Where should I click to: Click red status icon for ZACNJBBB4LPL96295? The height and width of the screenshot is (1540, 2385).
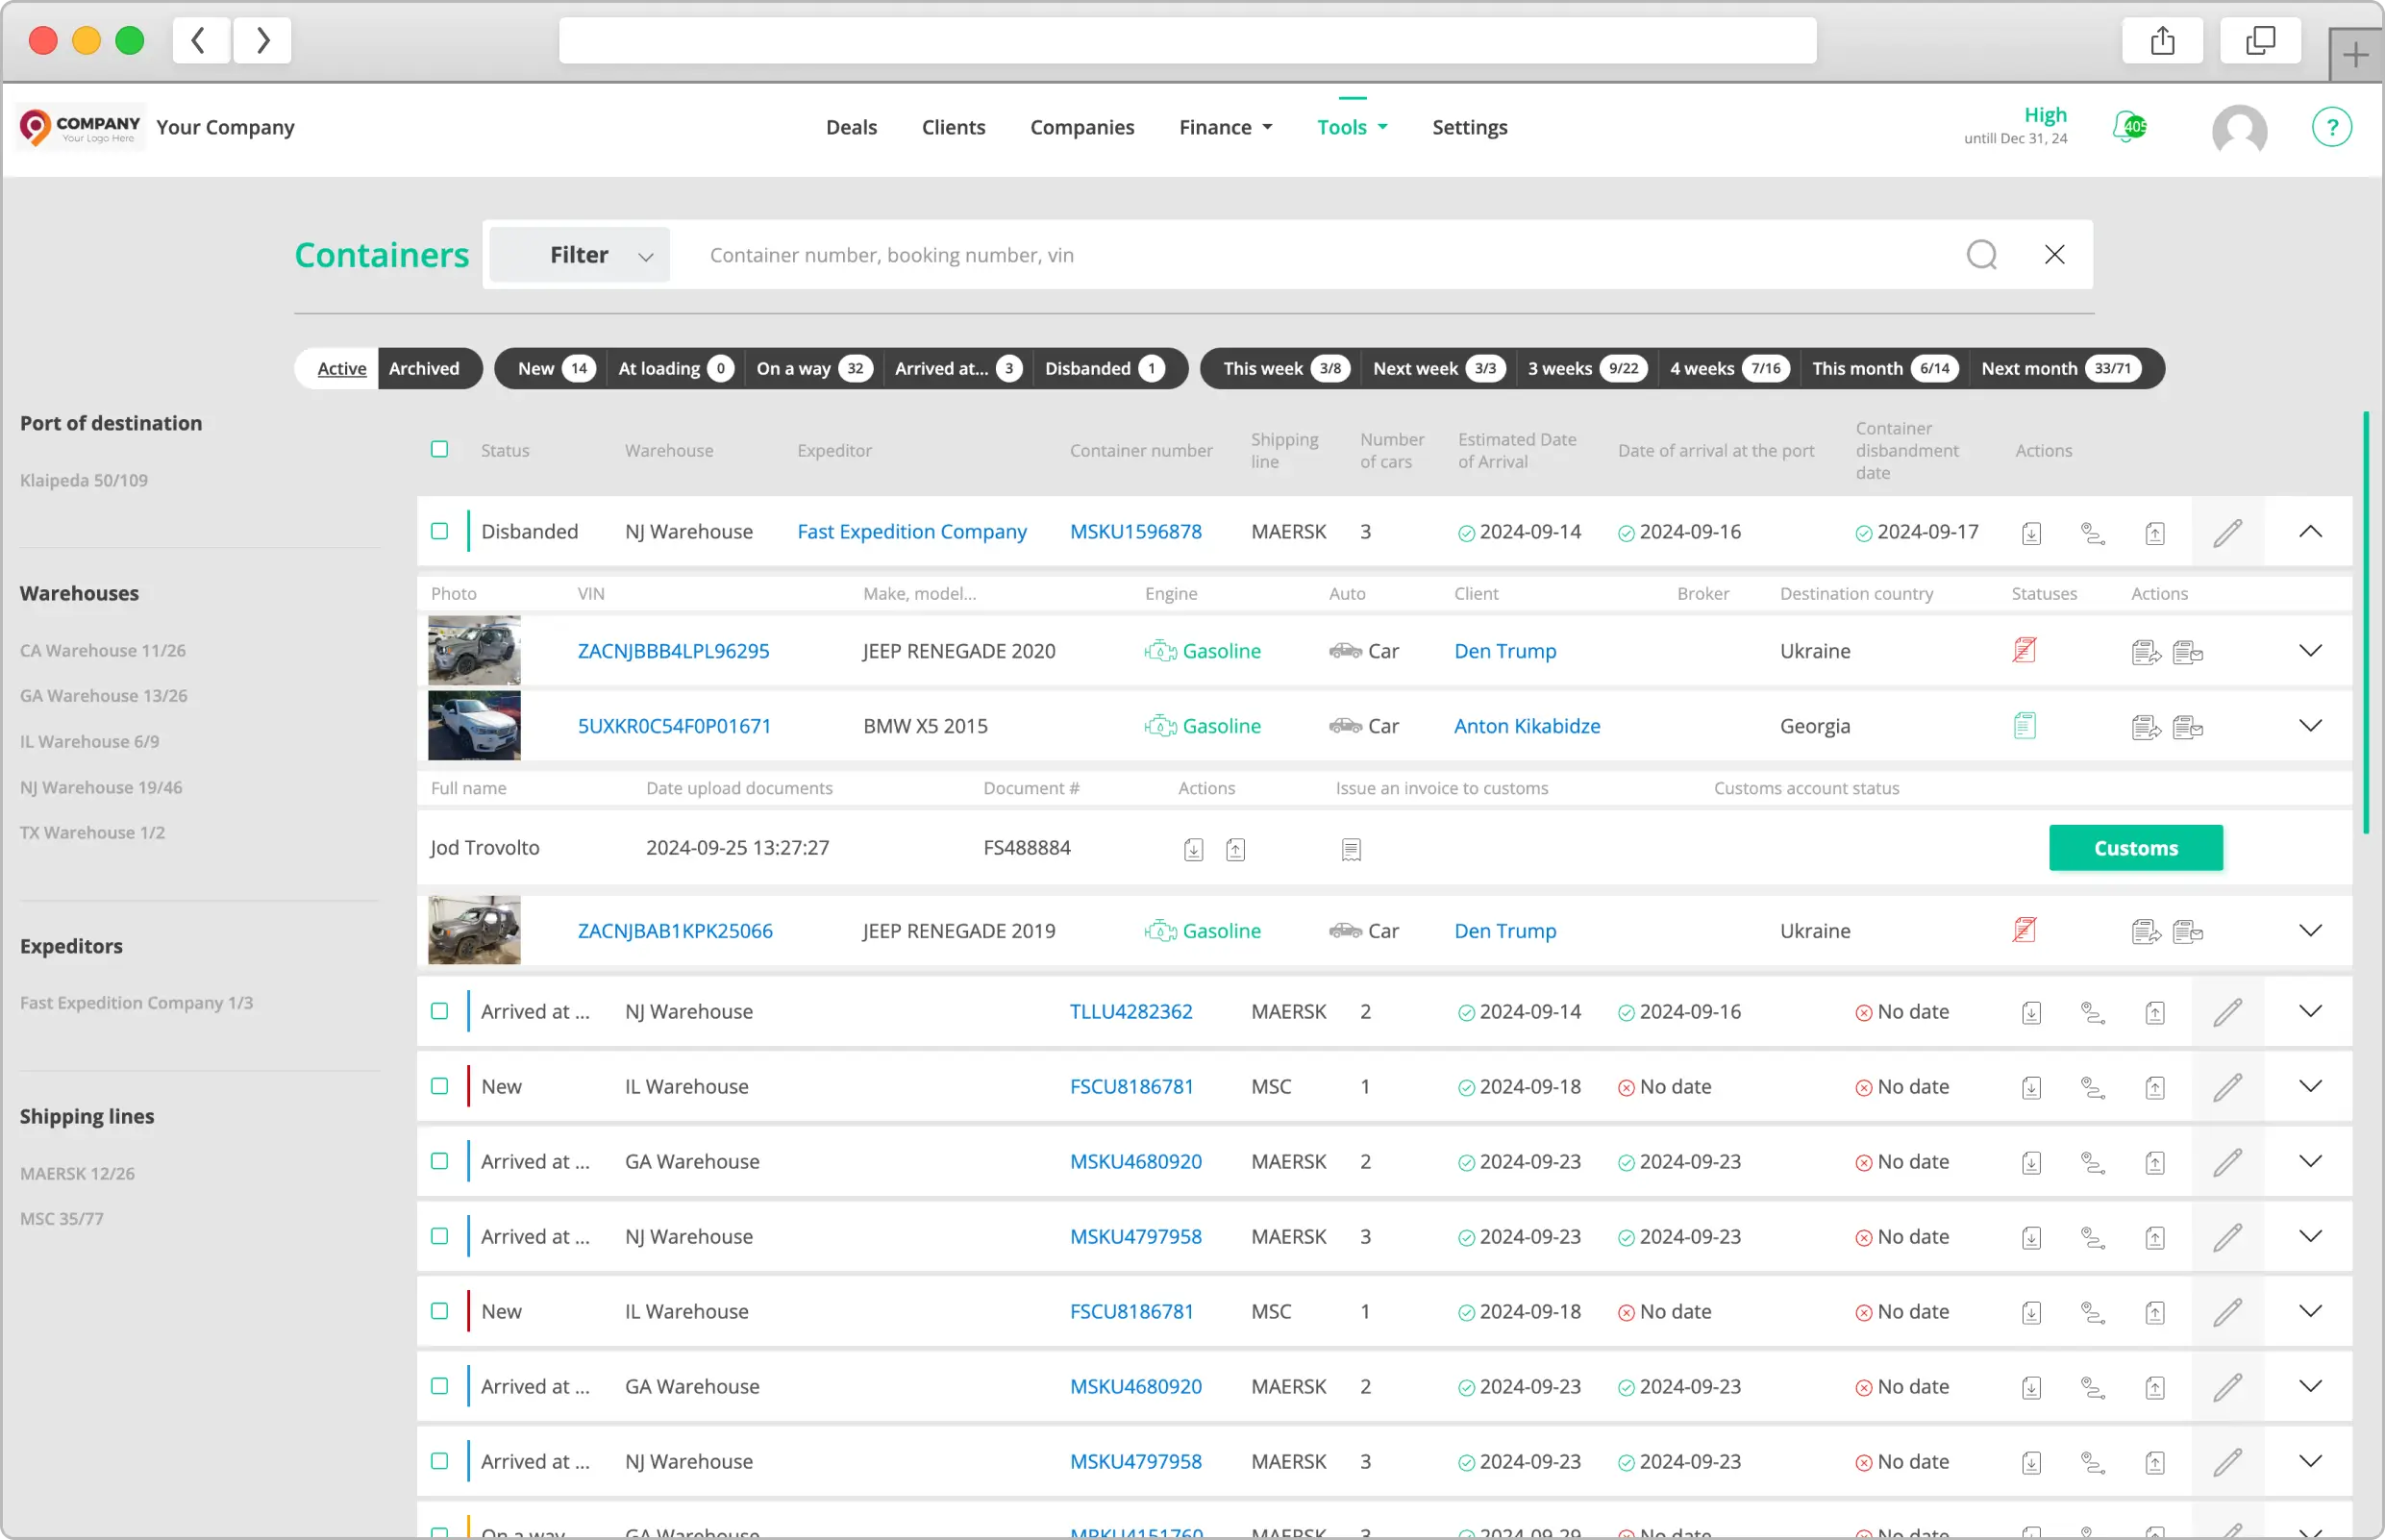pos(2024,650)
